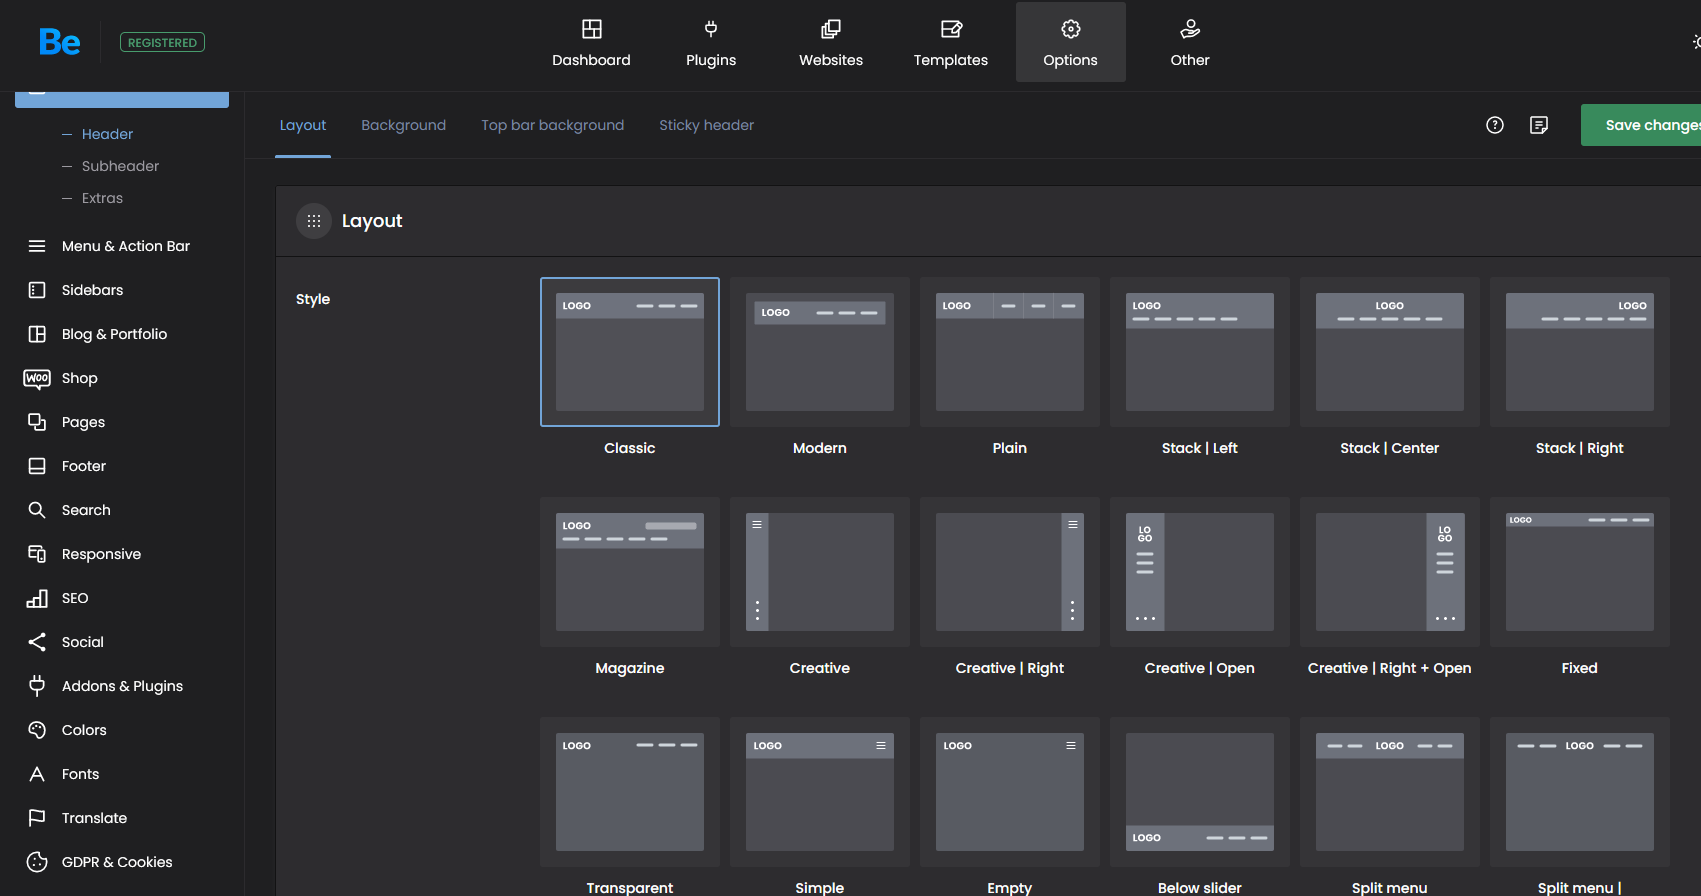1701x896 pixels.
Task: Open the Dashboard section
Action: (x=591, y=43)
